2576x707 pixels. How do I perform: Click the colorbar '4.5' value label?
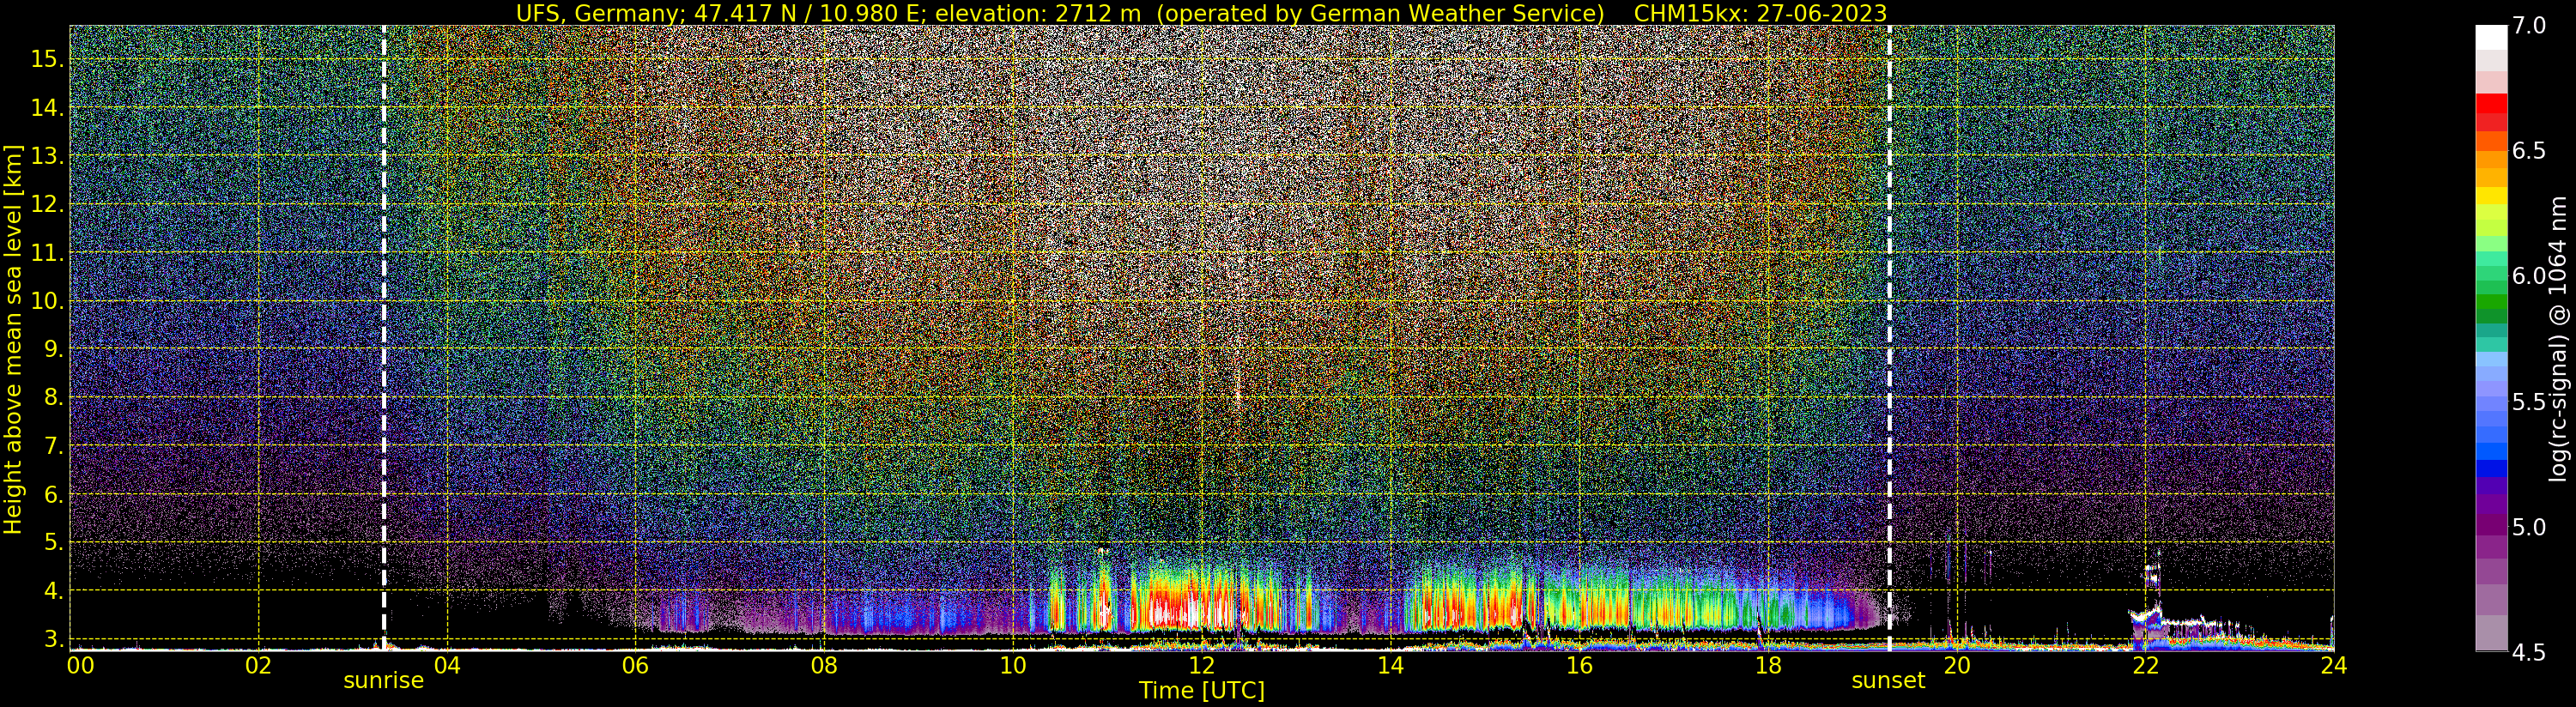(x=2529, y=652)
